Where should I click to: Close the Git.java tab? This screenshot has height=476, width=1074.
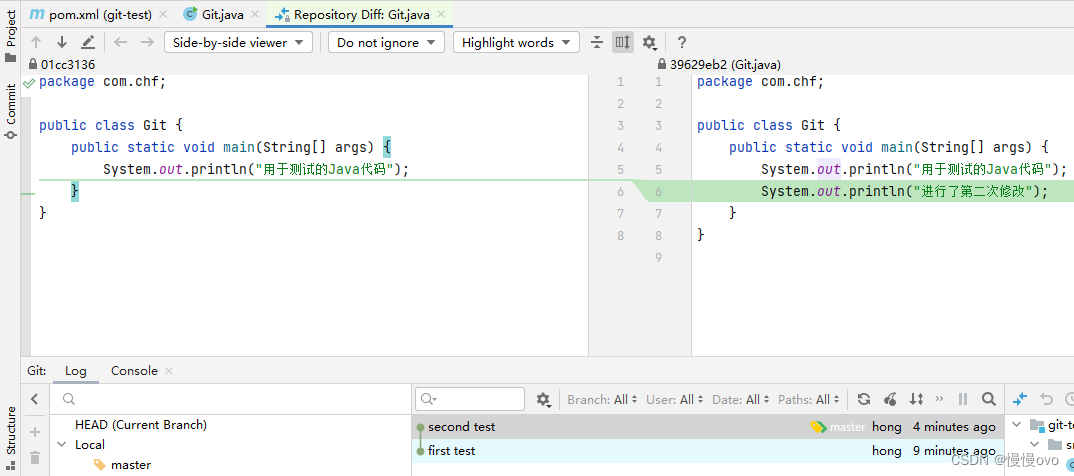(255, 14)
